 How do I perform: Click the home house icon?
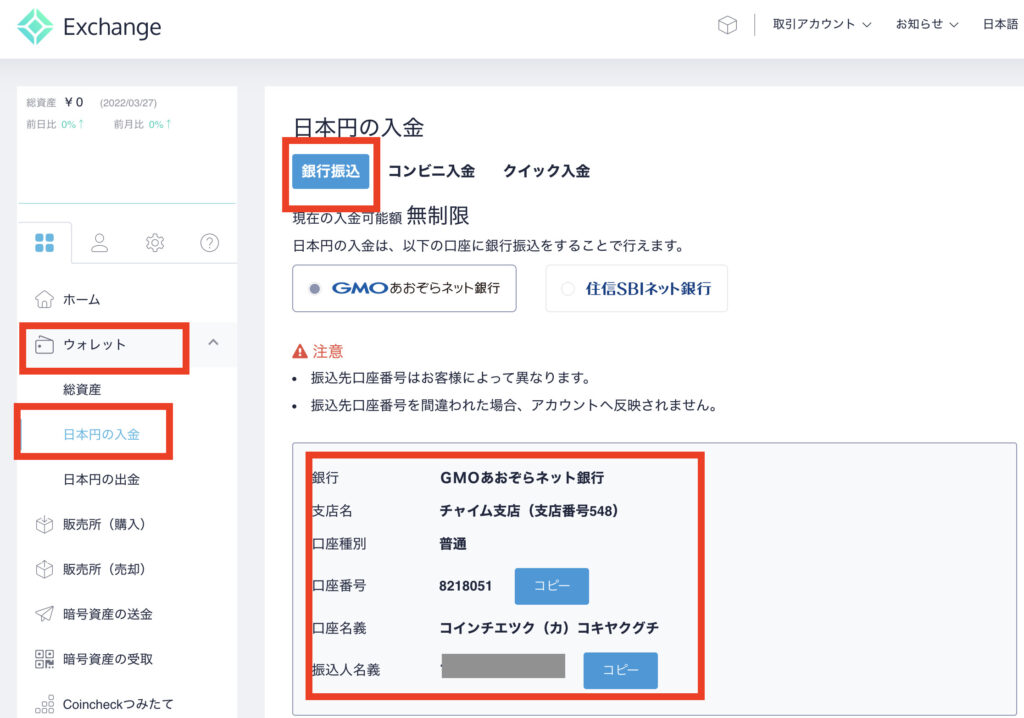click(x=44, y=299)
